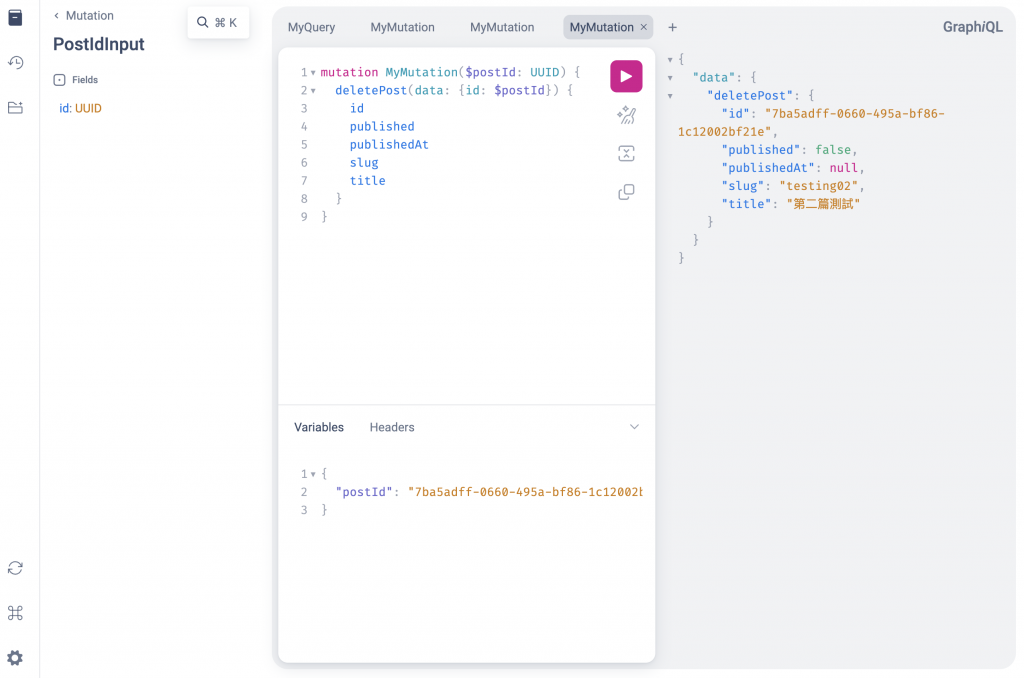Click the Fields section label
This screenshot has width=1024, height=678.
pyautogui.click(x=84, y=80)
